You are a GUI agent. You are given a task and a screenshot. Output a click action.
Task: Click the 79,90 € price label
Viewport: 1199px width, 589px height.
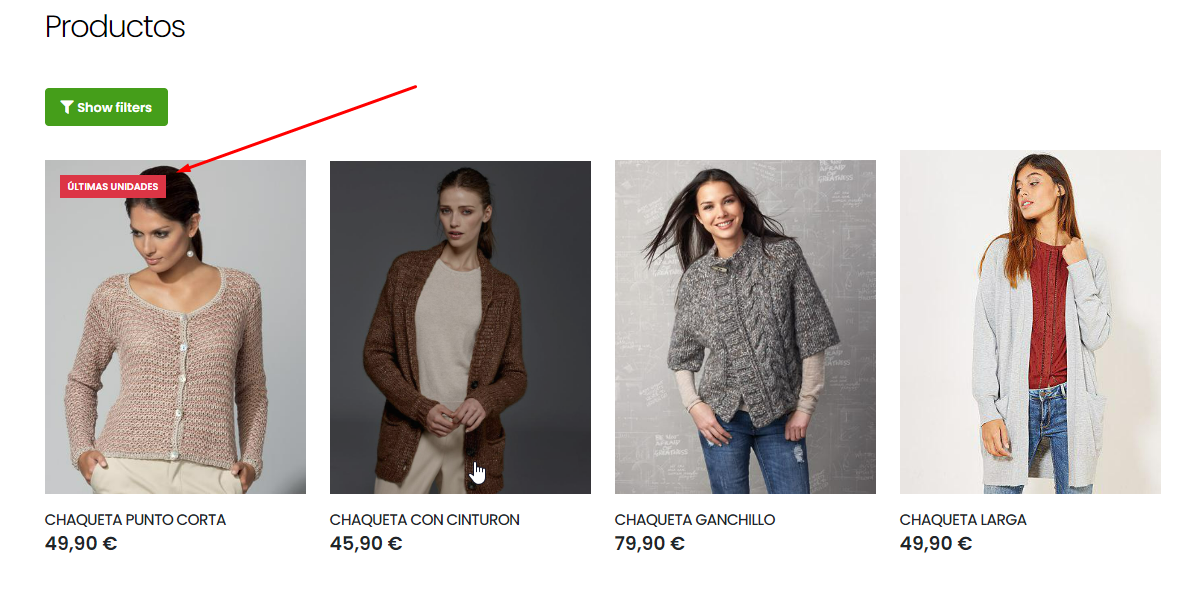coord(650,544)
